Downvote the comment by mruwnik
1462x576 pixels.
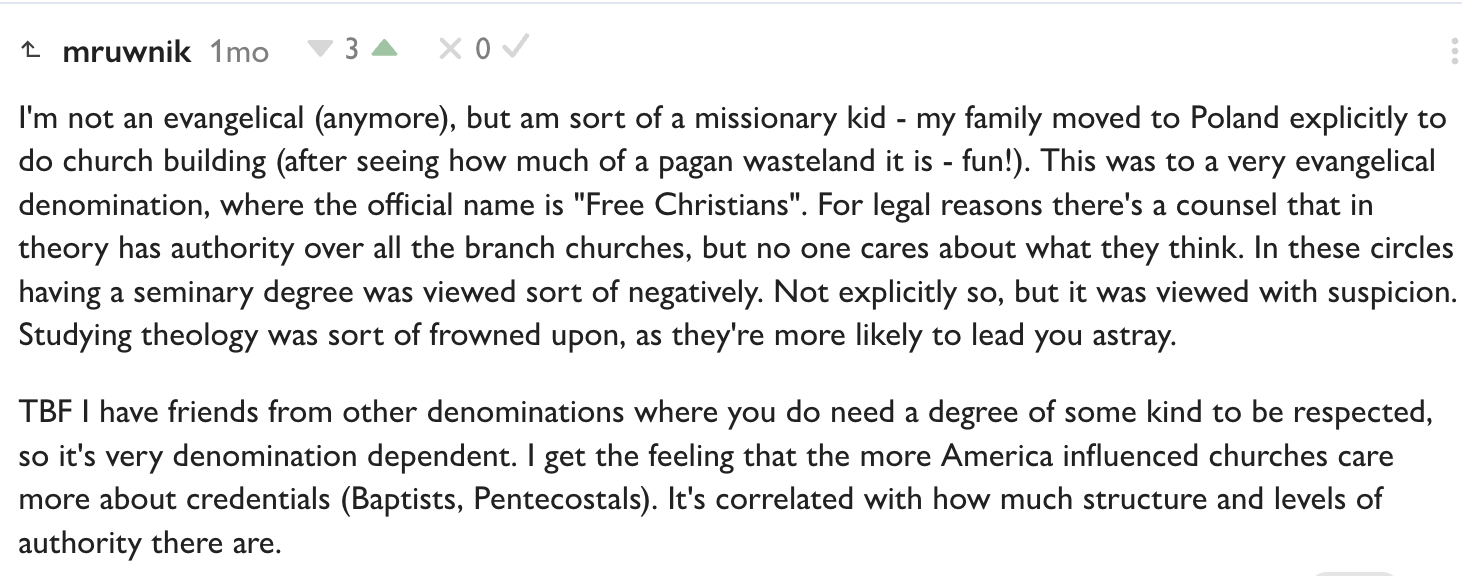[319, 48]
